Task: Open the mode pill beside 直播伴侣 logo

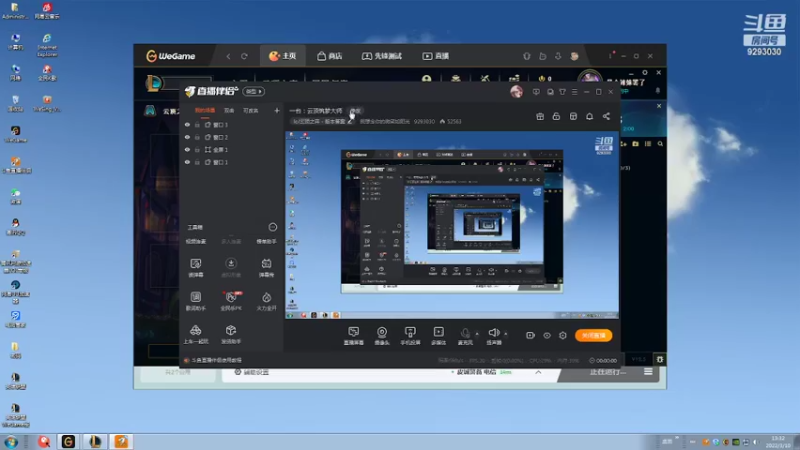Action: (x=254, y=91)
